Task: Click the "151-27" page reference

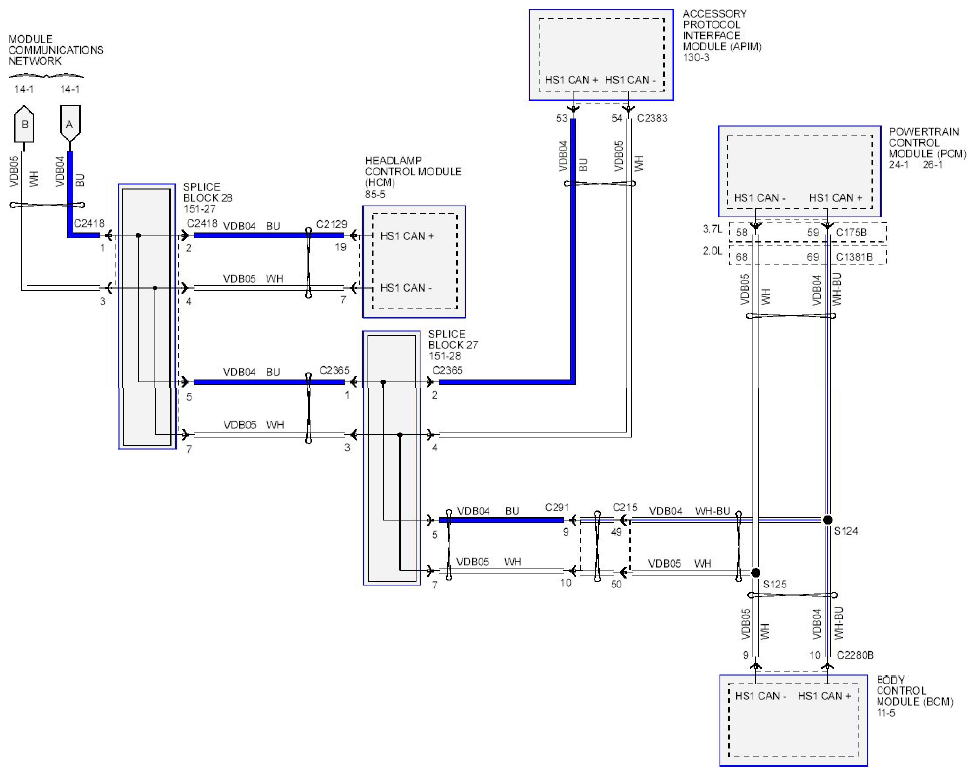Action: click(199, 209)
